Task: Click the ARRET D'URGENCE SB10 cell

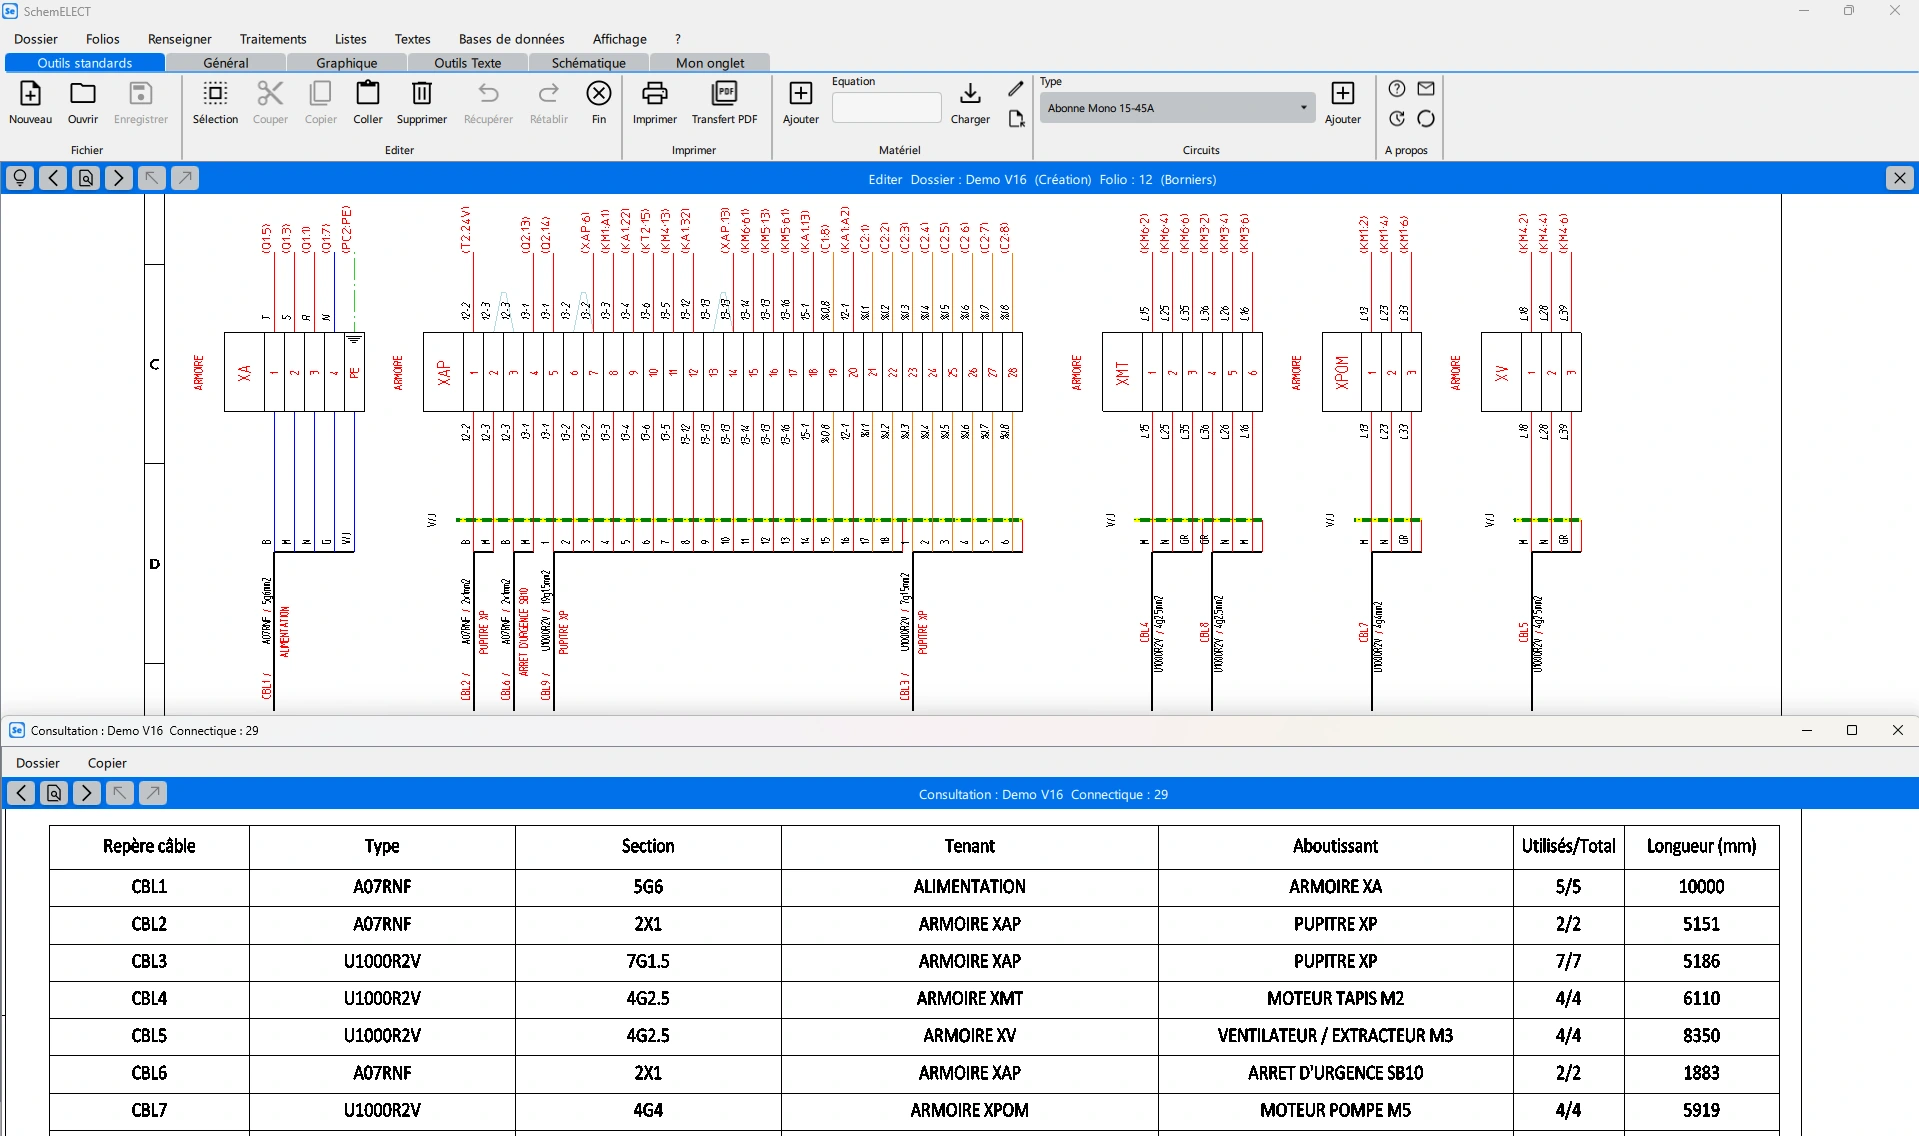Action: click(1335, 1073)
